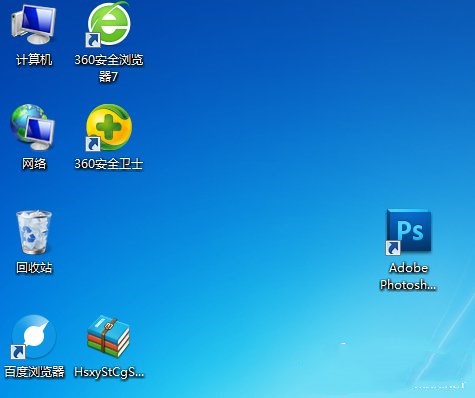This screenshot has height=398, width=475.
Task: Click the "Adobe Photosh..." label text
Action: (x=408, y=276)
